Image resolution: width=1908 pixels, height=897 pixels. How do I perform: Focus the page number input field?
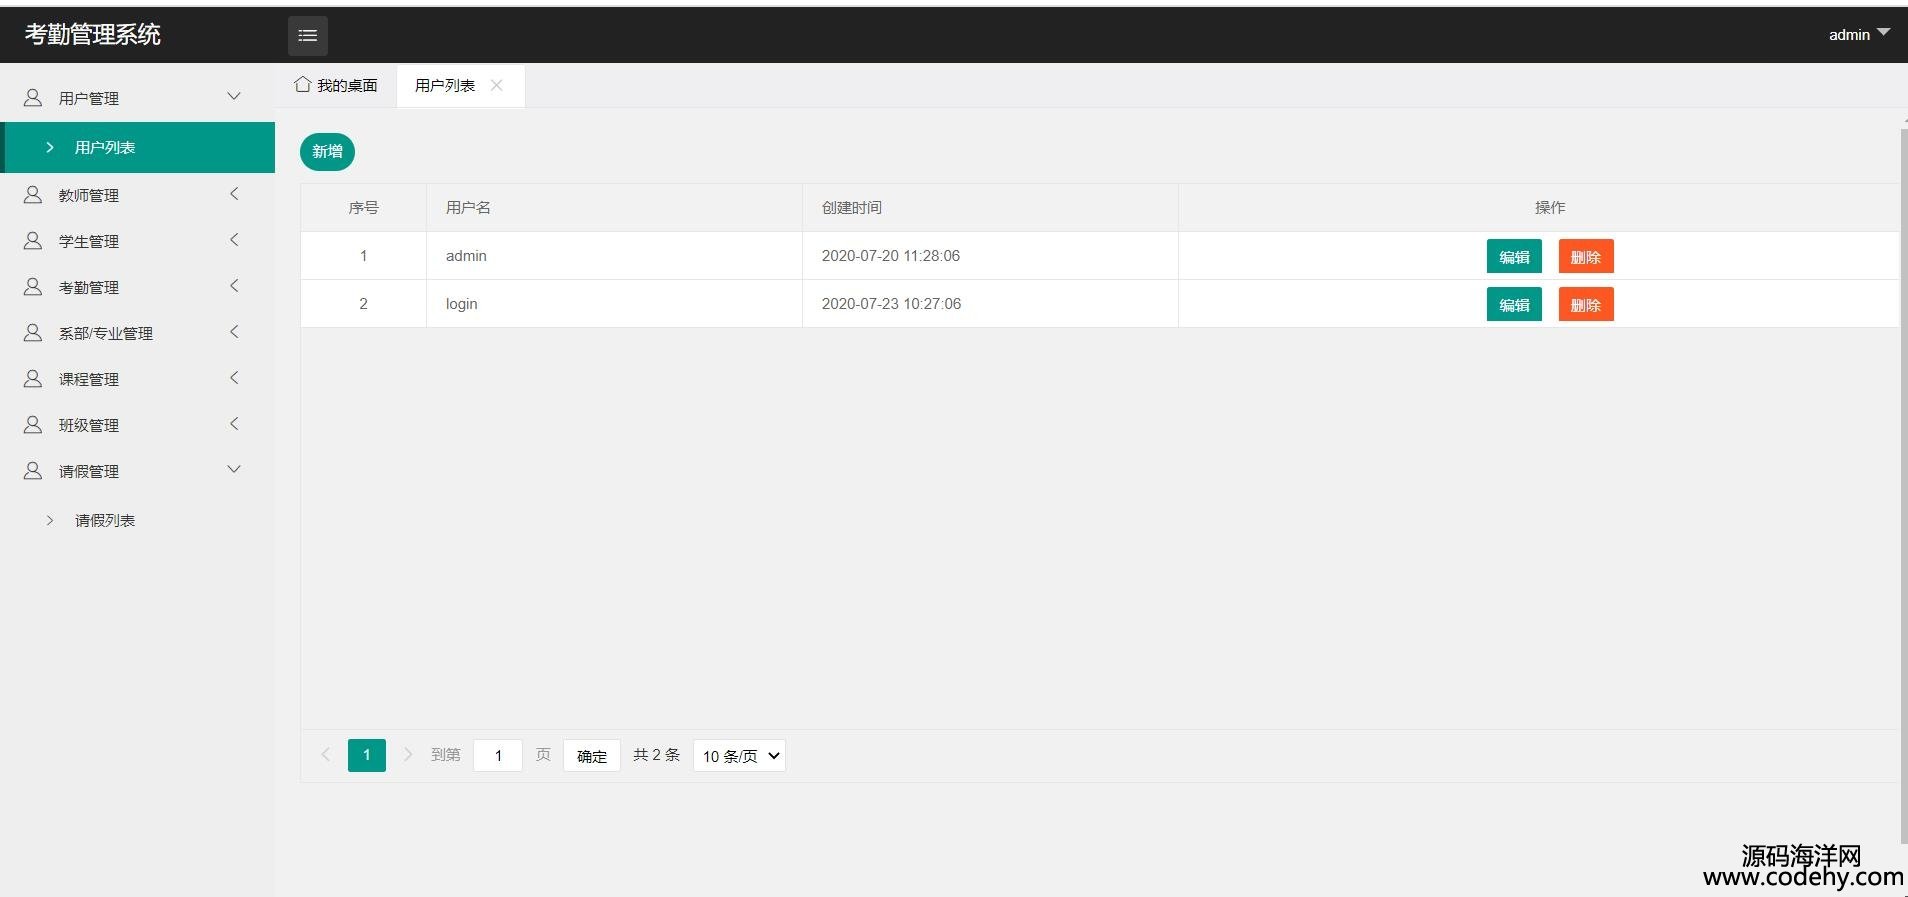498,755
